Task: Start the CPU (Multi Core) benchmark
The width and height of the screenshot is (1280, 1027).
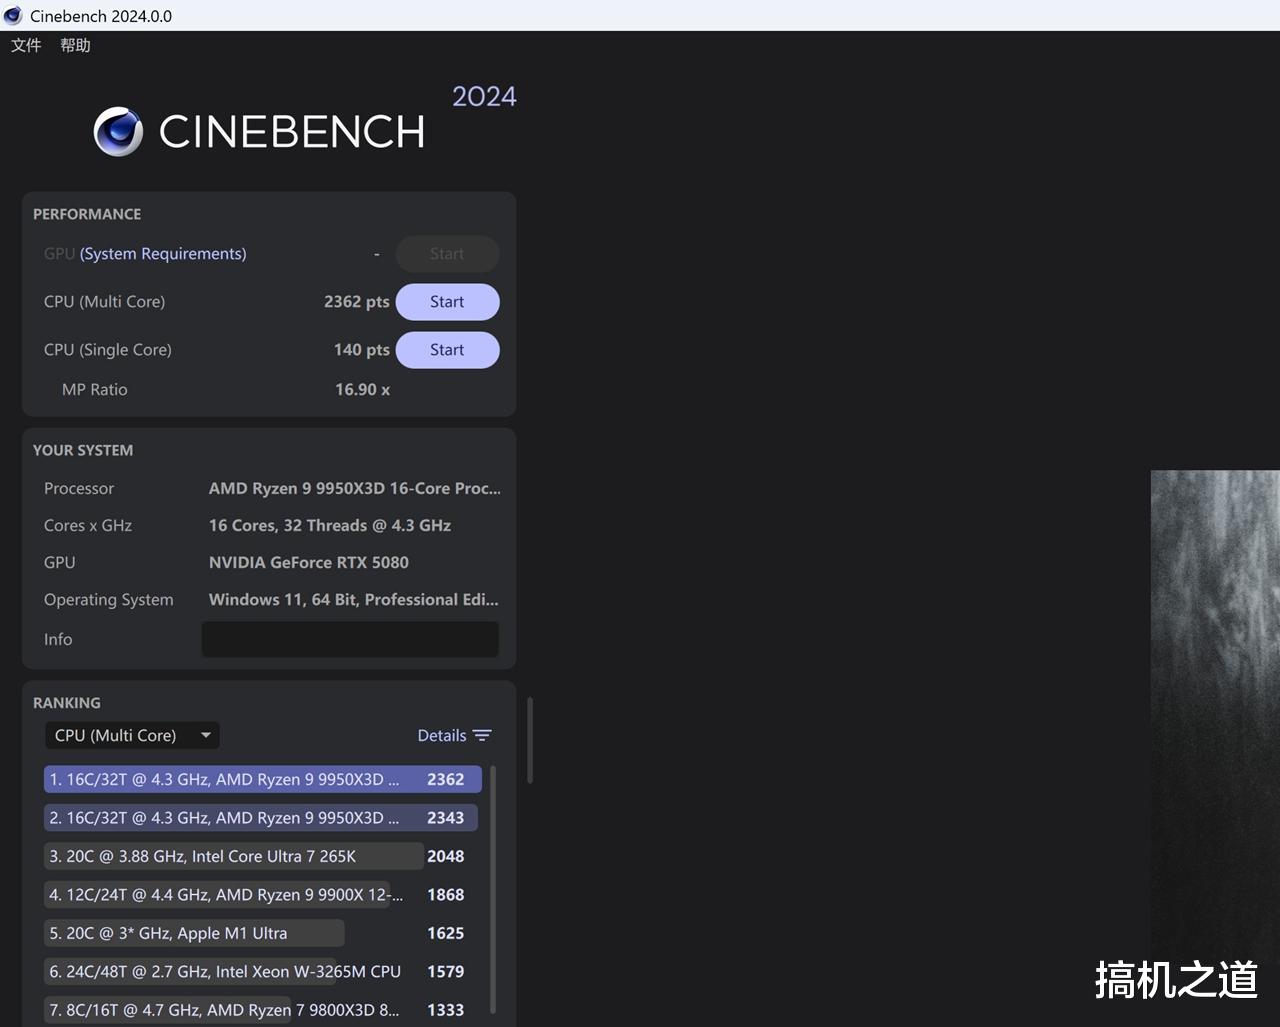Action: [447, 302]
